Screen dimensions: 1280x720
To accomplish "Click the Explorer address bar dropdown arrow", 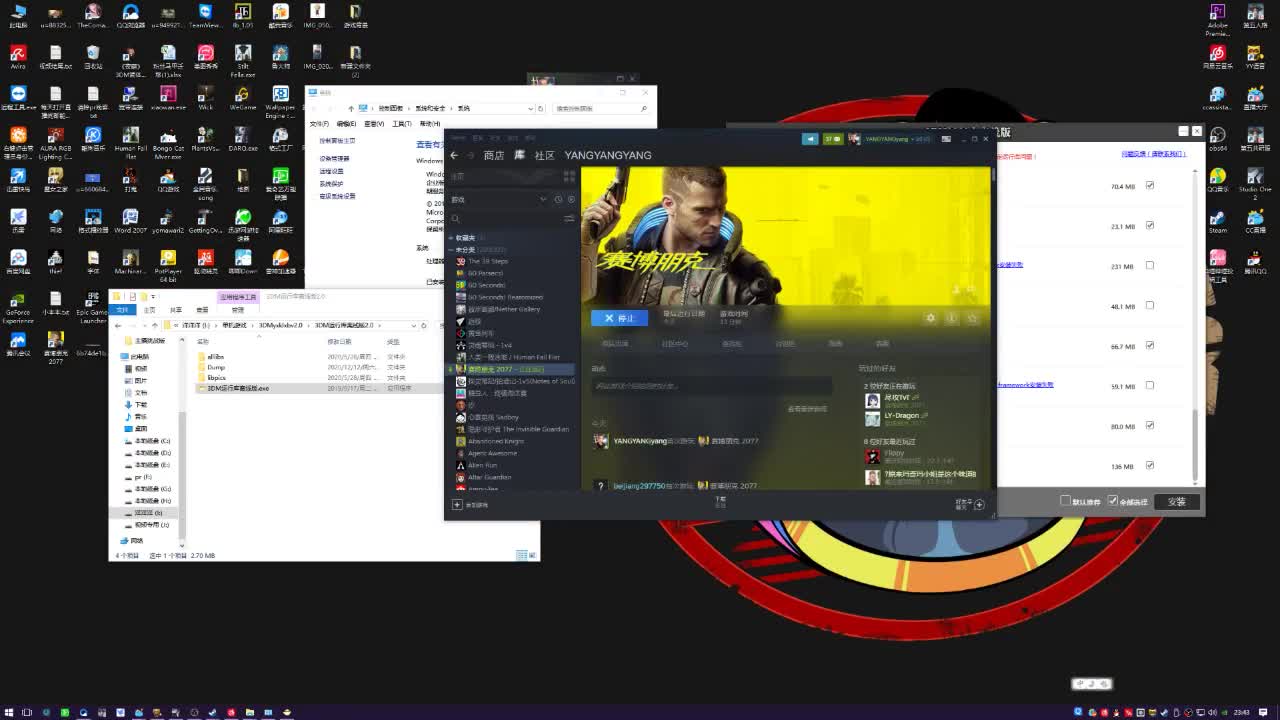I will pos(413,325).
